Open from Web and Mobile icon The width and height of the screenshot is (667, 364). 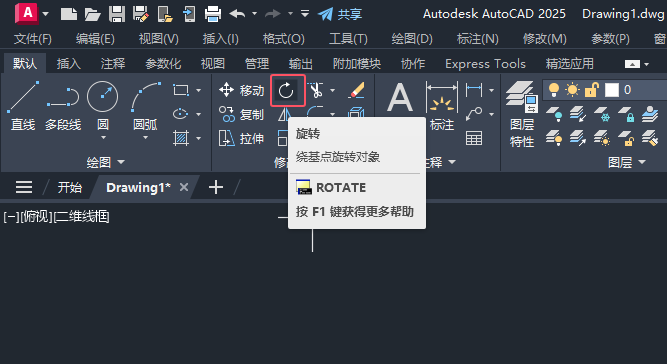click(165, 14)
